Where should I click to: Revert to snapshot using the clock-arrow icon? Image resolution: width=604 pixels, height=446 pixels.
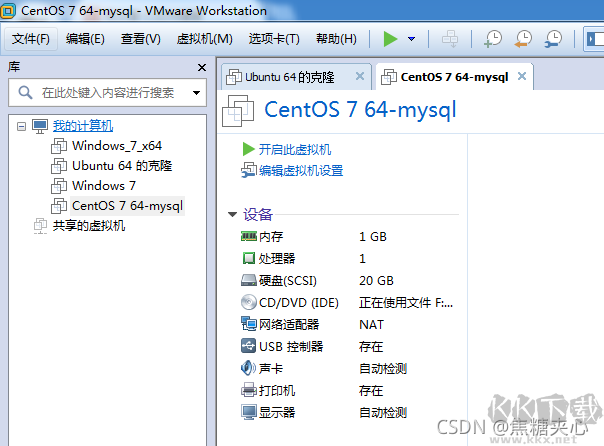[523, 39]
